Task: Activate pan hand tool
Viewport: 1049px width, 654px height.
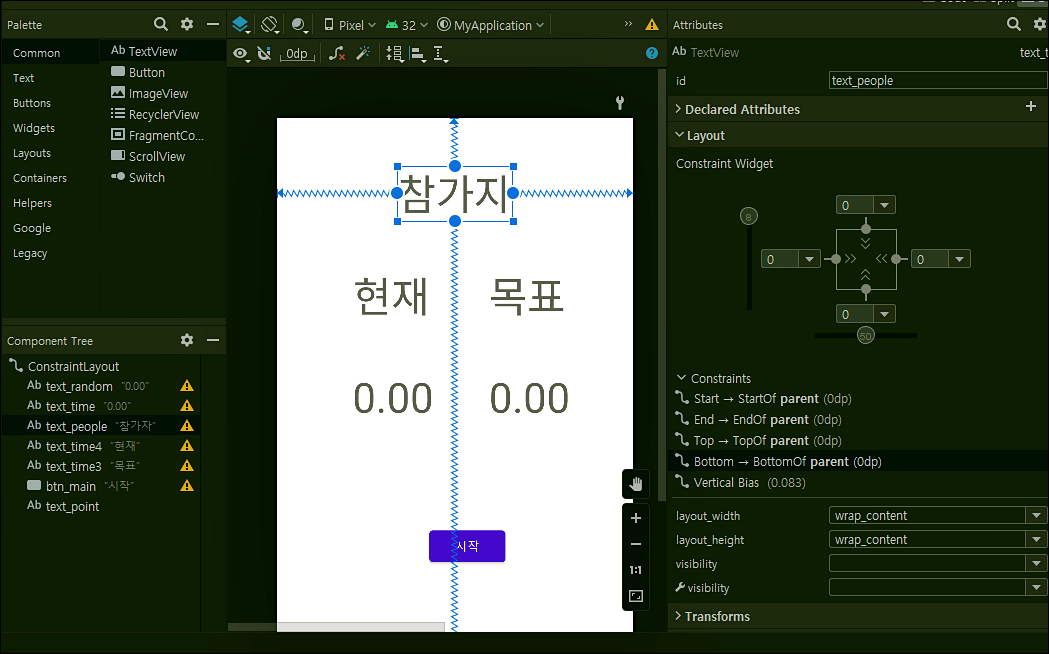Action: (636, 484)
